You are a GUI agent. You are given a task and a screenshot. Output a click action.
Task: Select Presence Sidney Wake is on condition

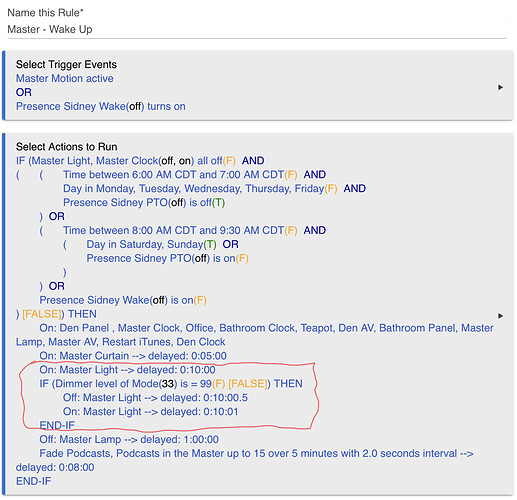(123, 300)
